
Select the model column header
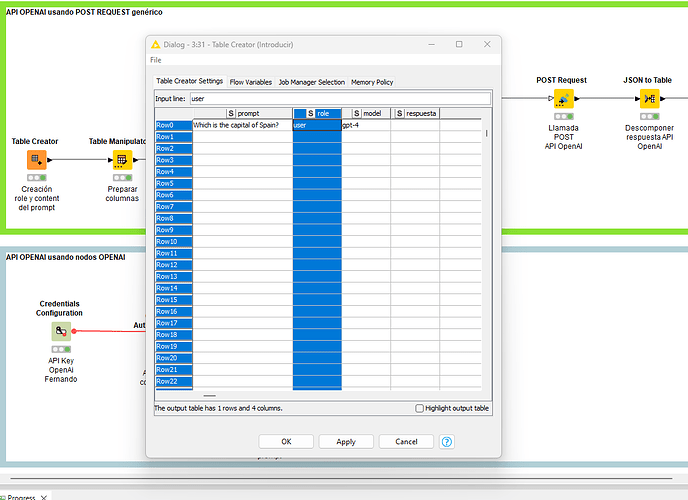click(x=371, y=113)
